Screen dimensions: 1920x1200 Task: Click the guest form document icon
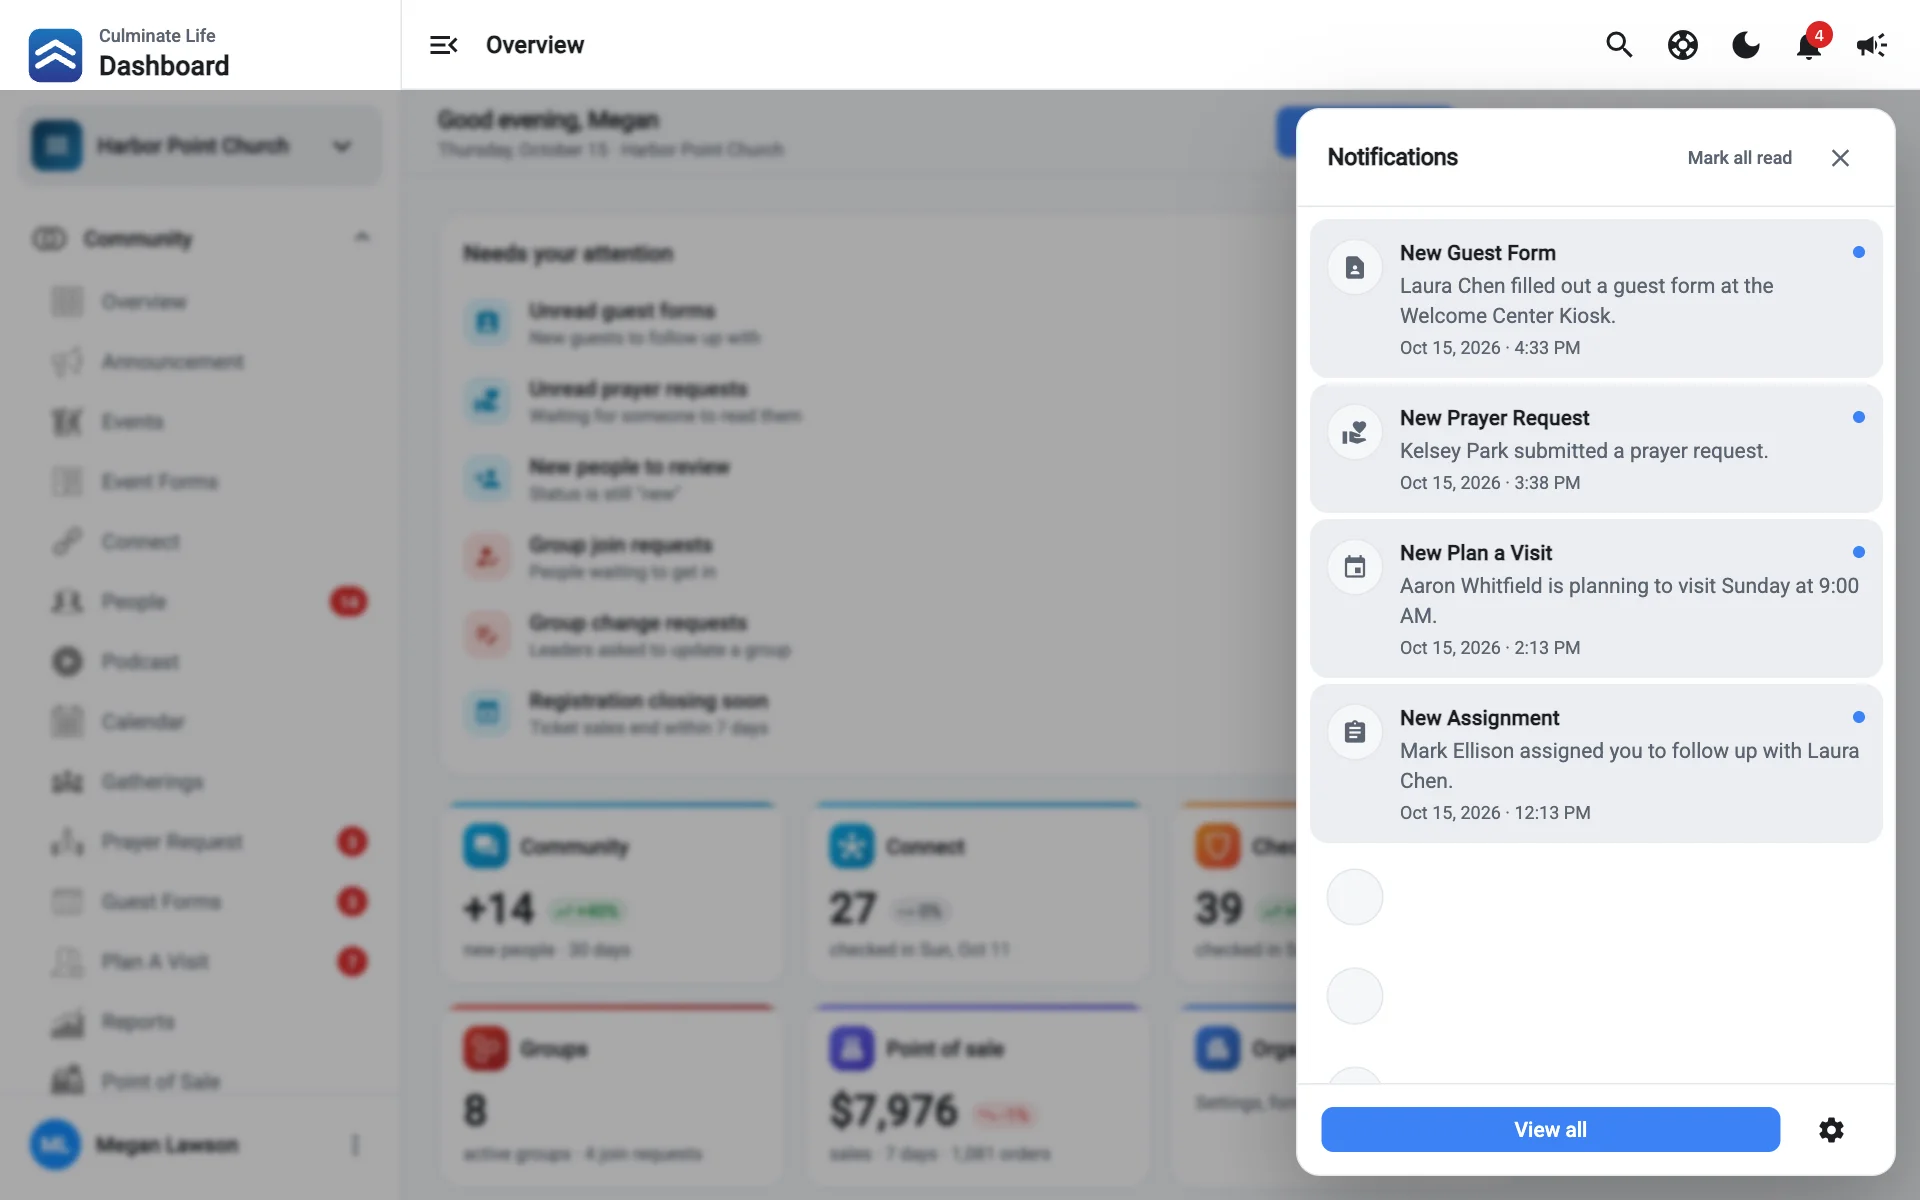tap(1355, 267)
